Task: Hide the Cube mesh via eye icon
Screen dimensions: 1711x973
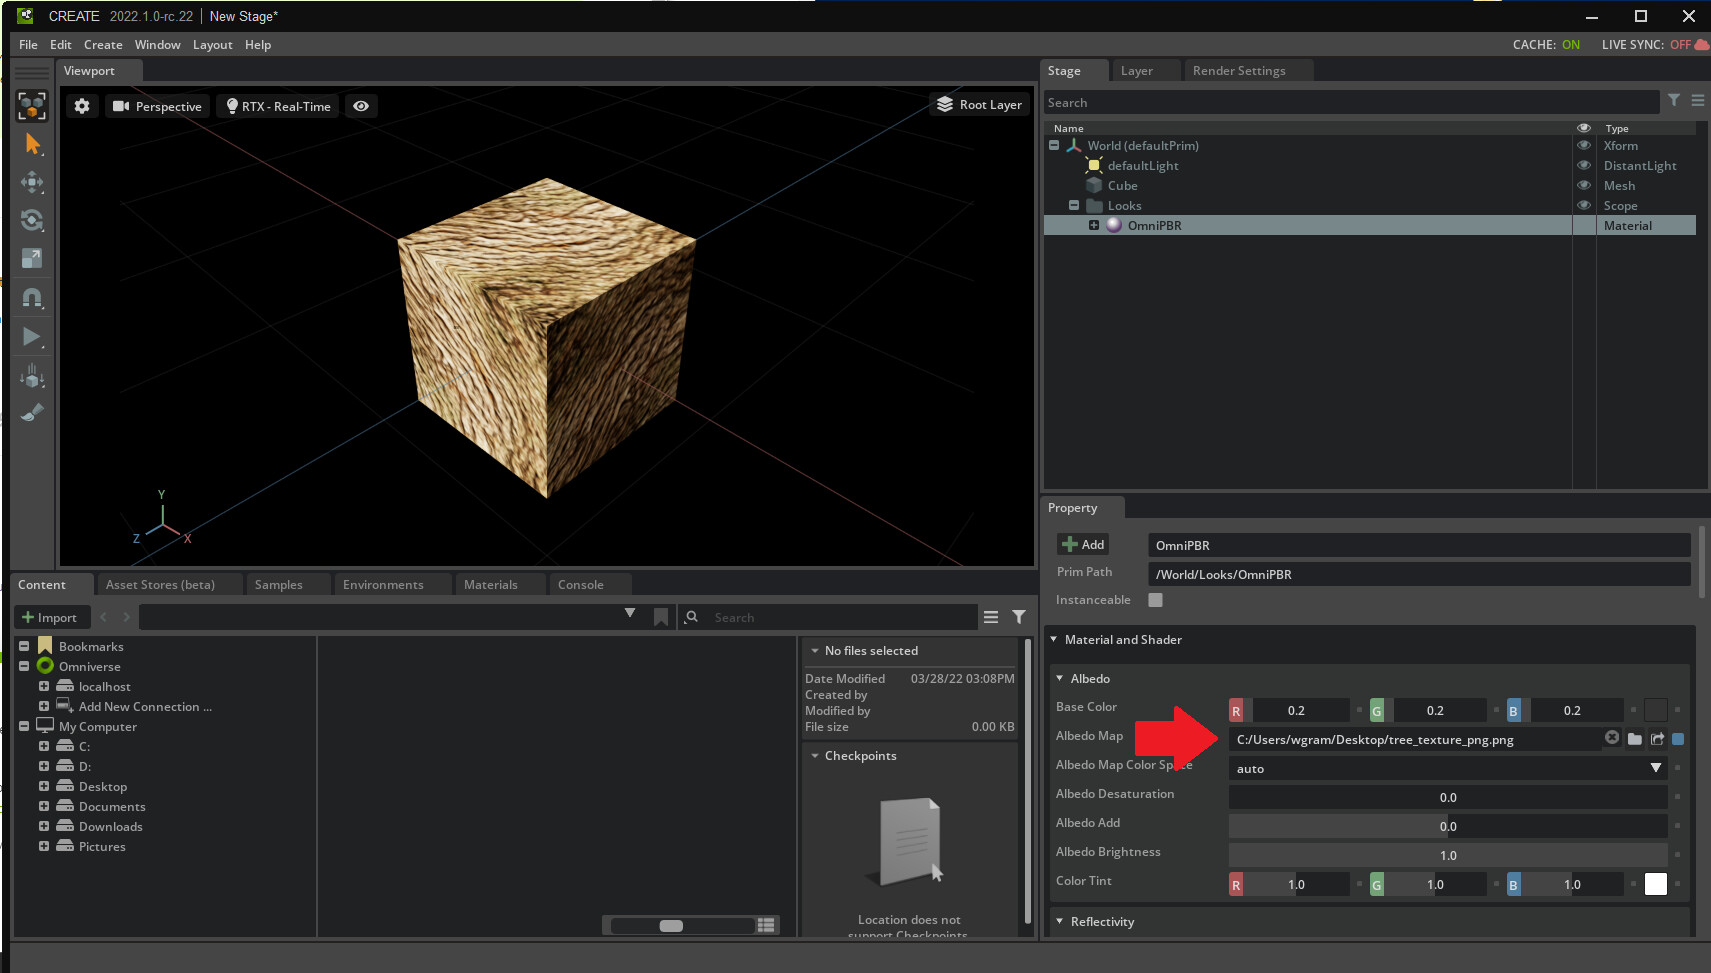Action: (1584, 185)
